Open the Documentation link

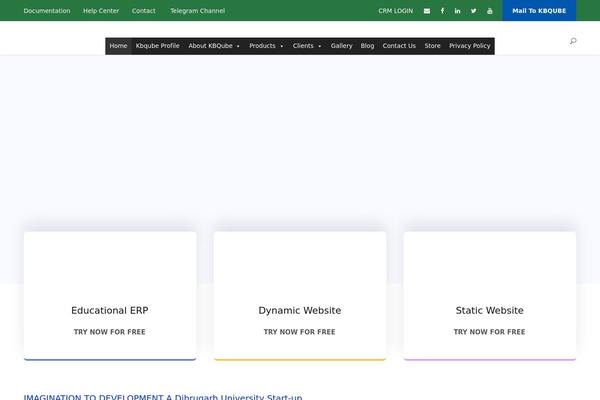(47, 11)
